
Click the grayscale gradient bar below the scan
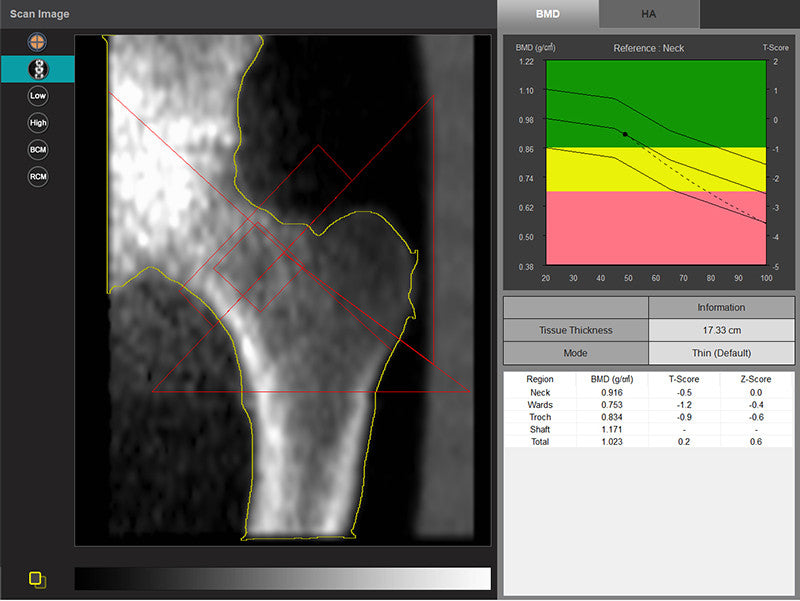(x=282, y=579)
